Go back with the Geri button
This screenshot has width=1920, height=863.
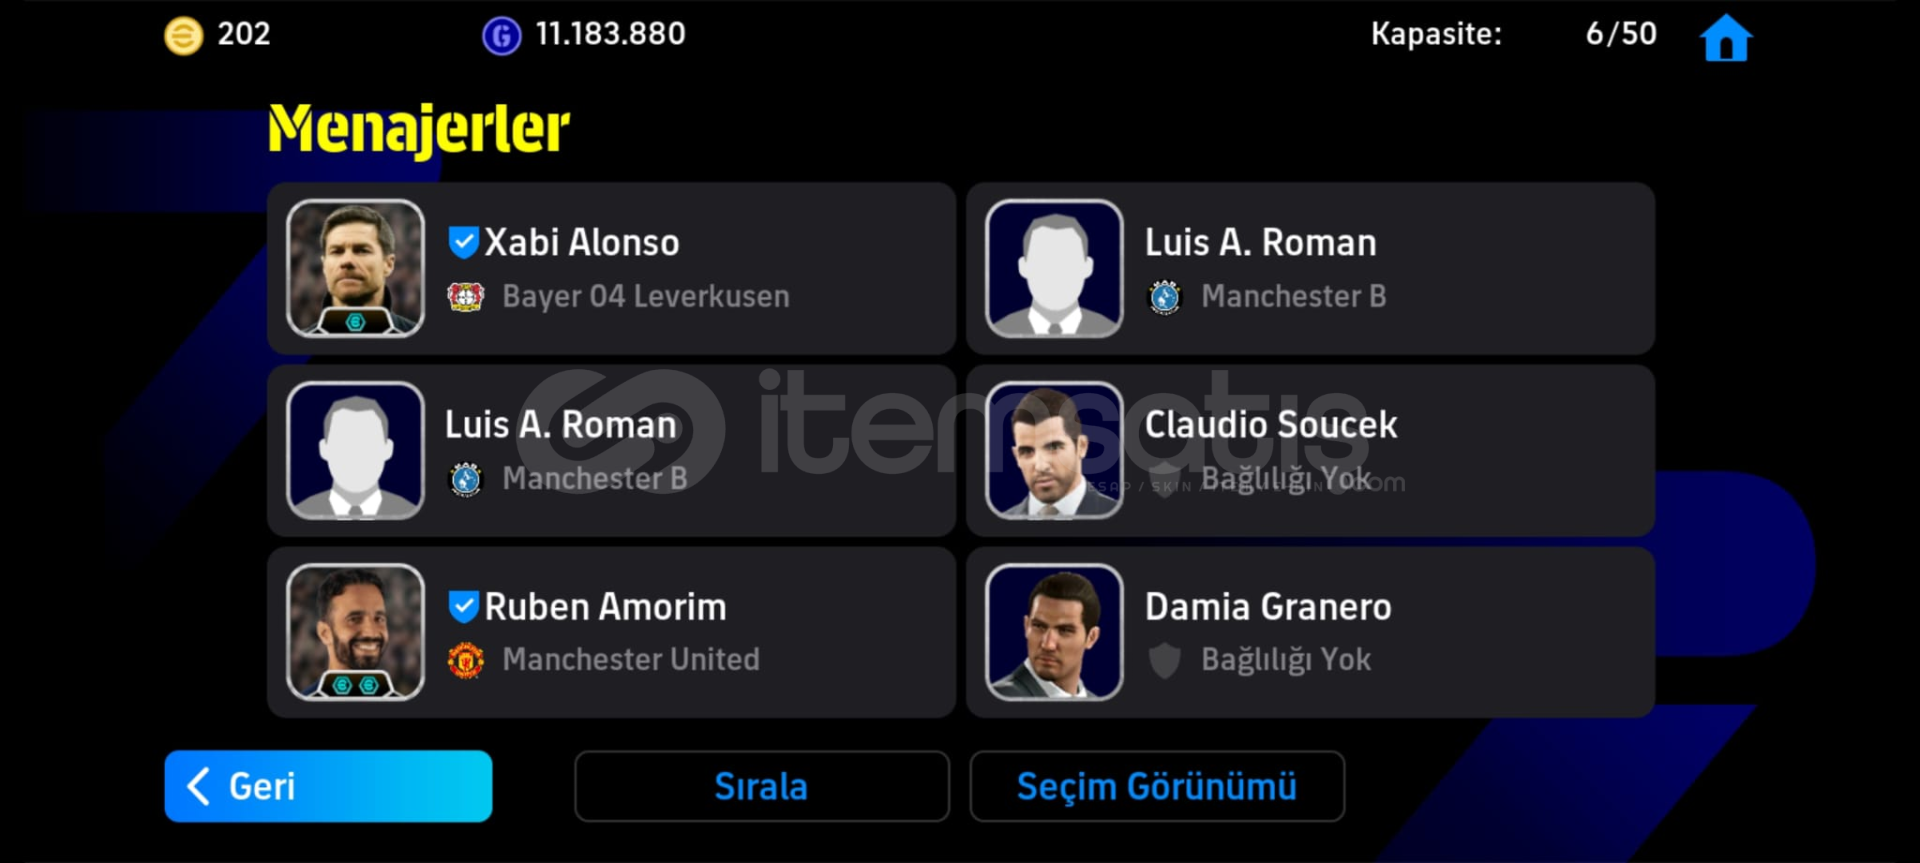328,786
